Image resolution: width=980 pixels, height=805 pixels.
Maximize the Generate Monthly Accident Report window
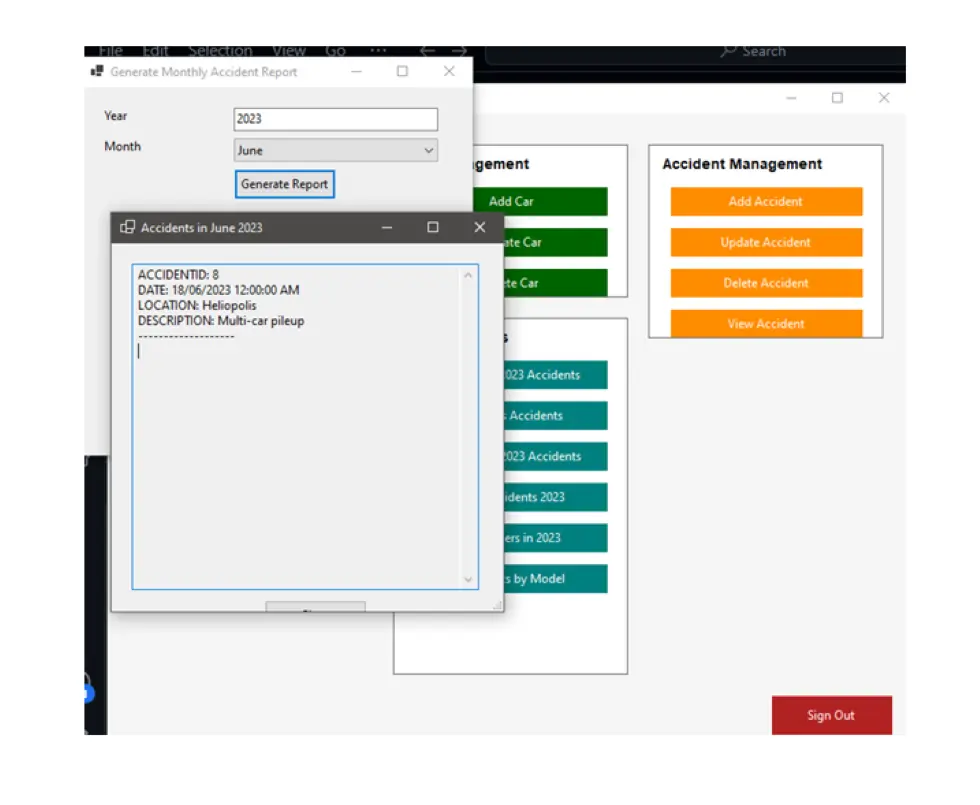402,71
